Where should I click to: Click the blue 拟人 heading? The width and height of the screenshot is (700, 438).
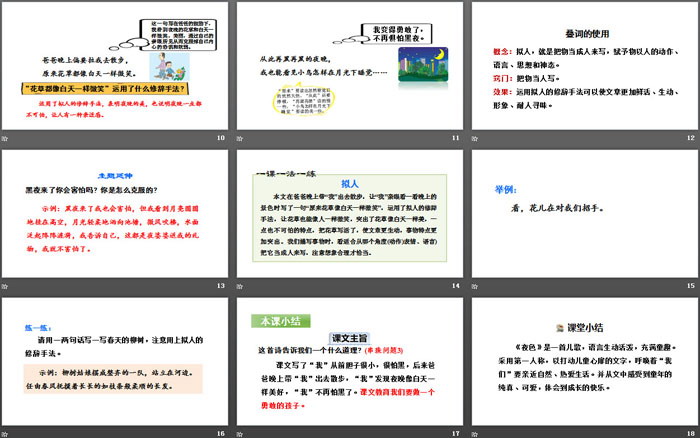350,184
